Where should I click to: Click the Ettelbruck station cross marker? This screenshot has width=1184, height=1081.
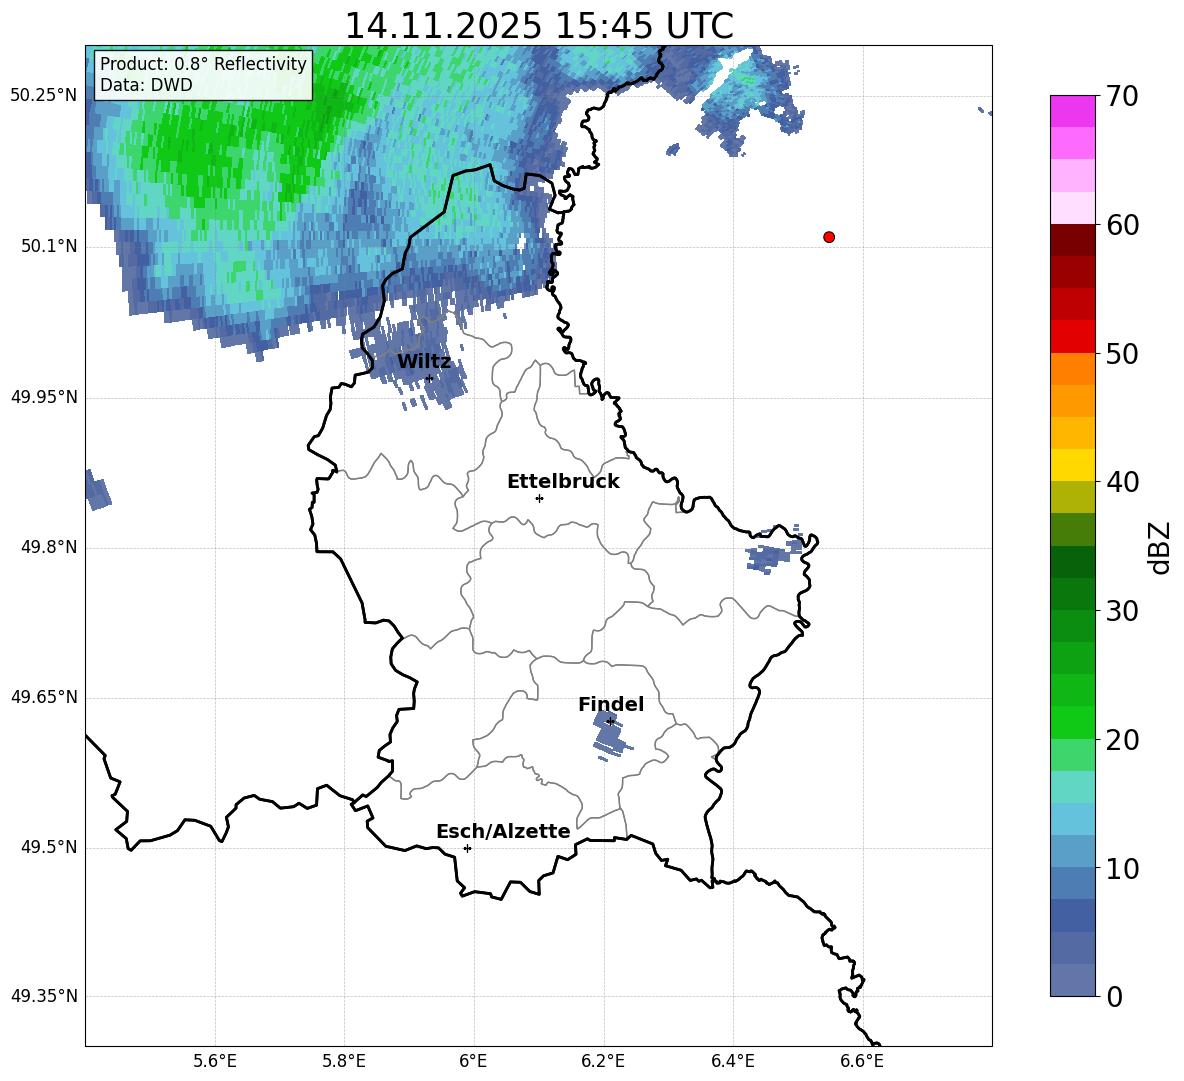539,498
